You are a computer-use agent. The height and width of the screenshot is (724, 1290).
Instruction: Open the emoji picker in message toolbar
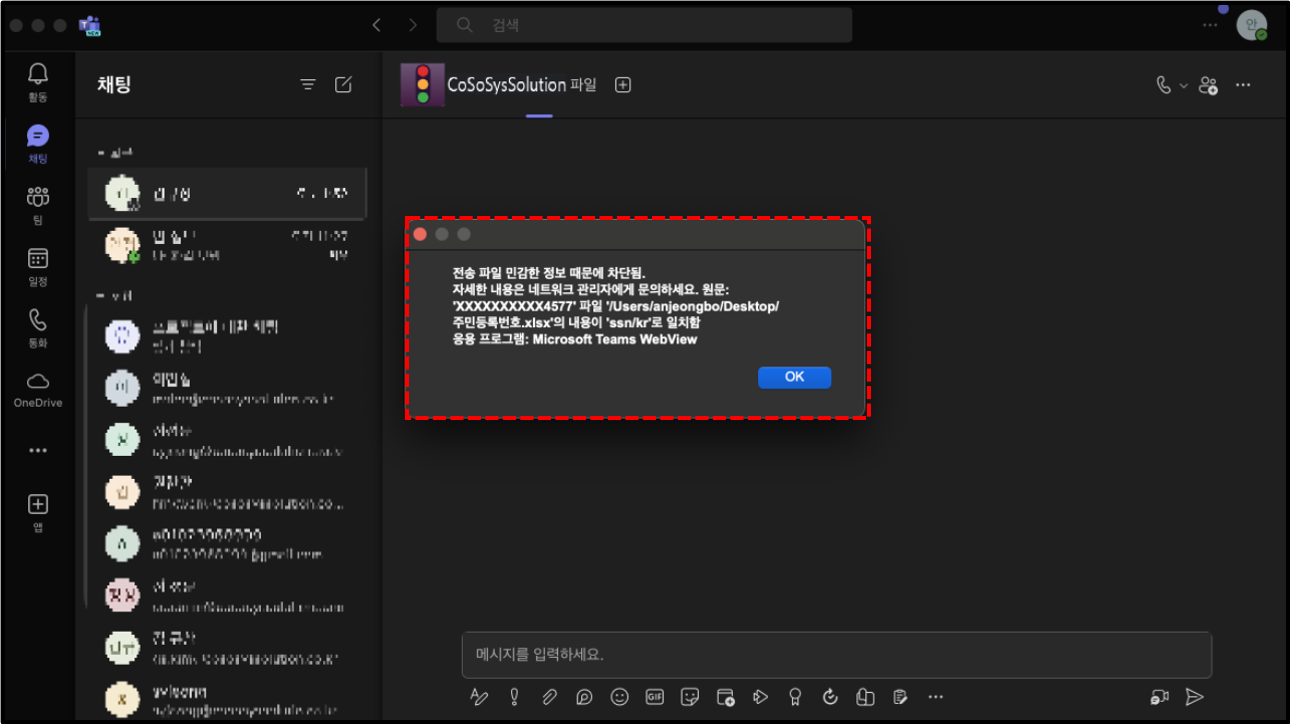619,697
